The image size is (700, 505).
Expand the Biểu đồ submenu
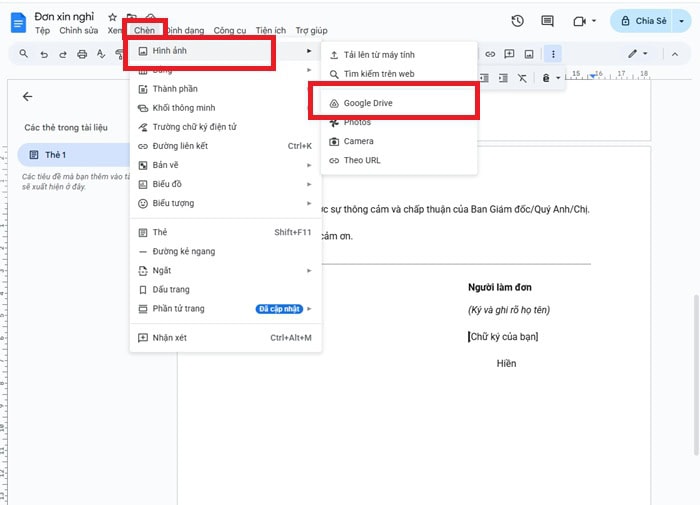pos(225,184)
